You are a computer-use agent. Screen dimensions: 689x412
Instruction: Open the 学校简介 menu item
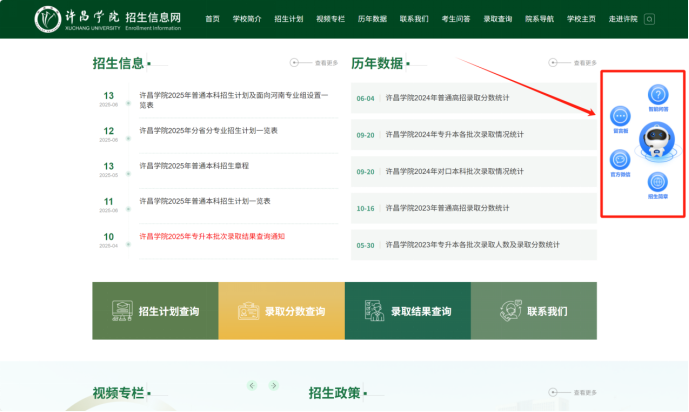[x=247, y=19]
